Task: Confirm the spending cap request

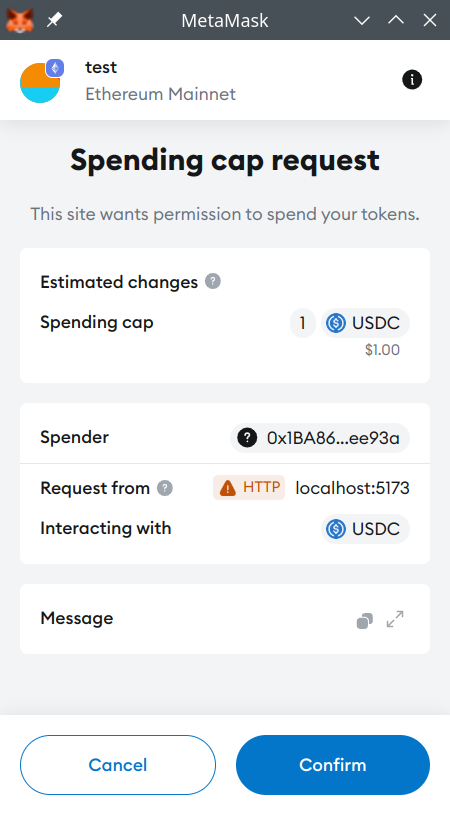Action: point(333,765)
